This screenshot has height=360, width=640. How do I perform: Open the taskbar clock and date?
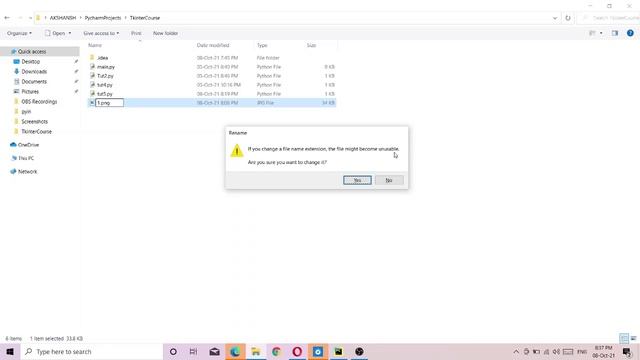(x=603, y=351)
